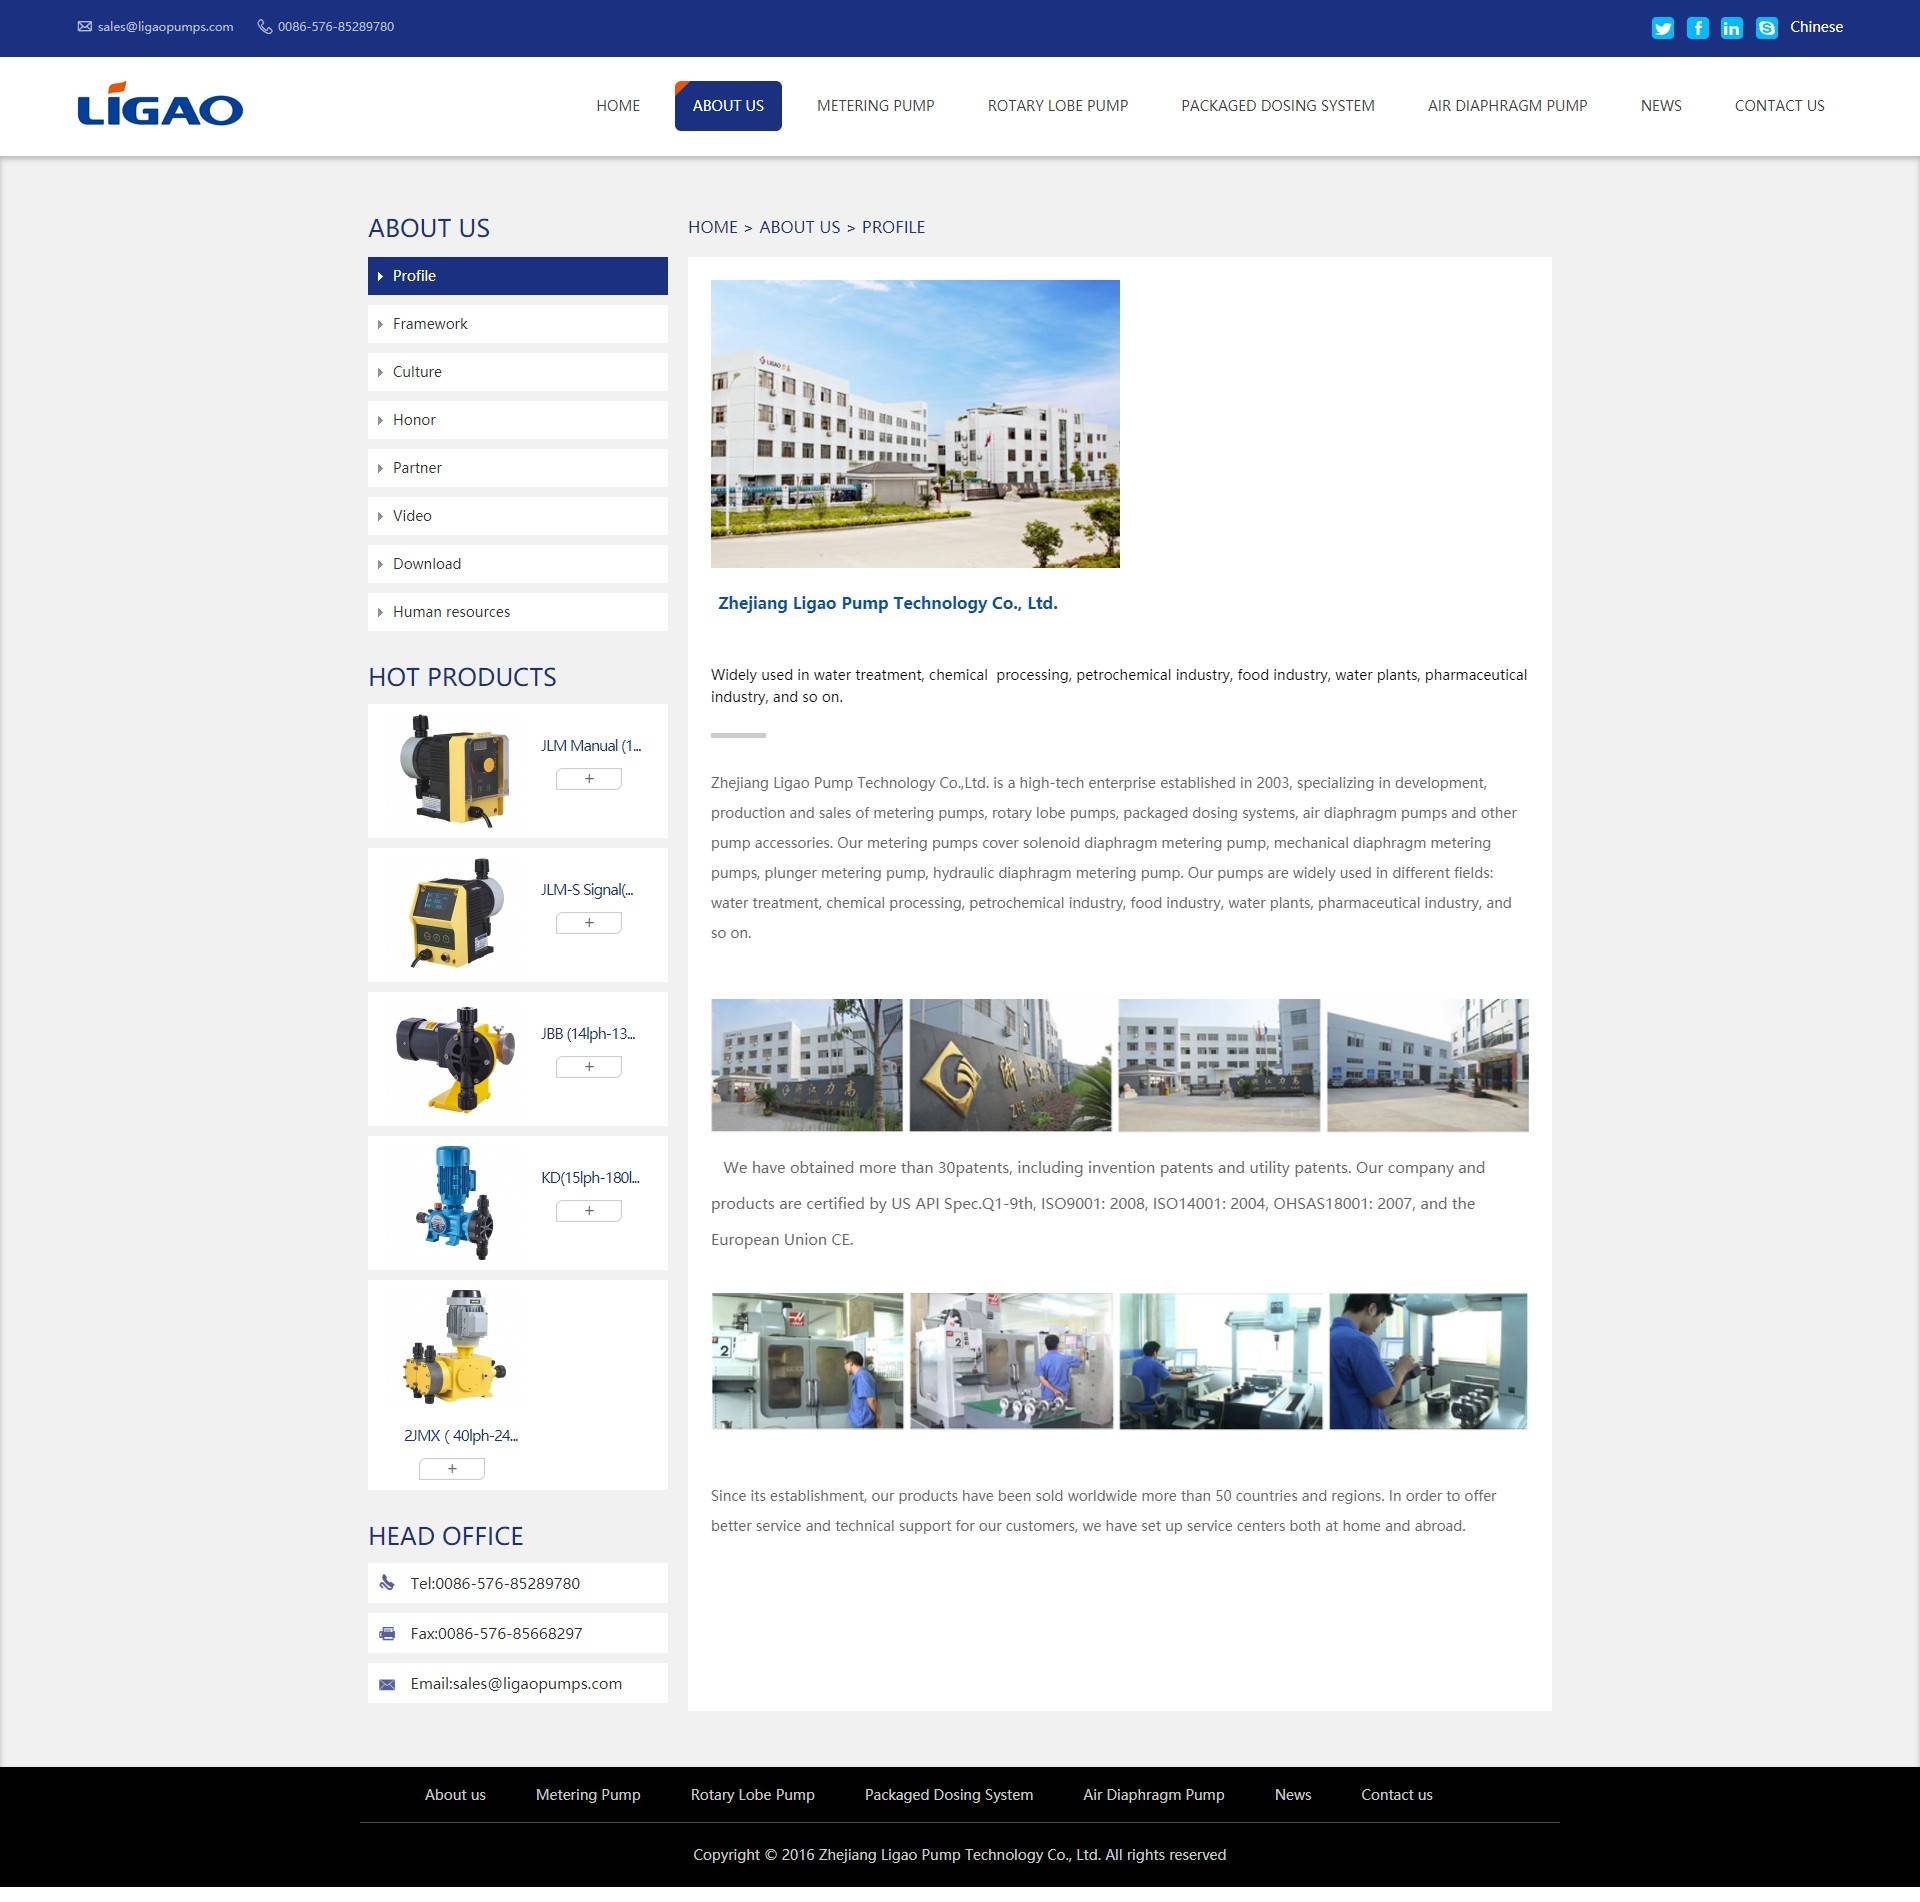
Task: Select Human resources sidebar item
Action: (x=451, y=612)
